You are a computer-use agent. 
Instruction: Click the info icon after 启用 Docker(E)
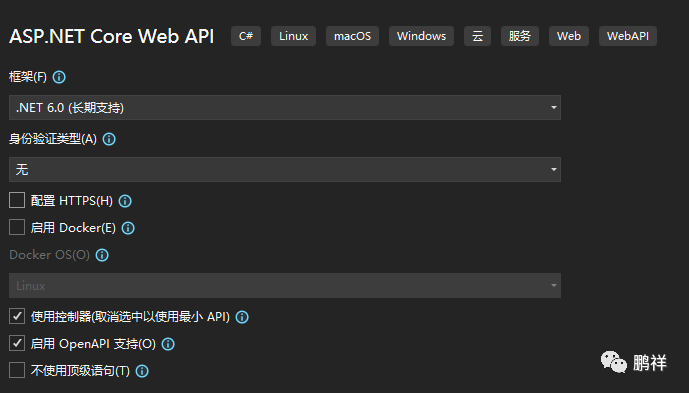pos(128,228)
